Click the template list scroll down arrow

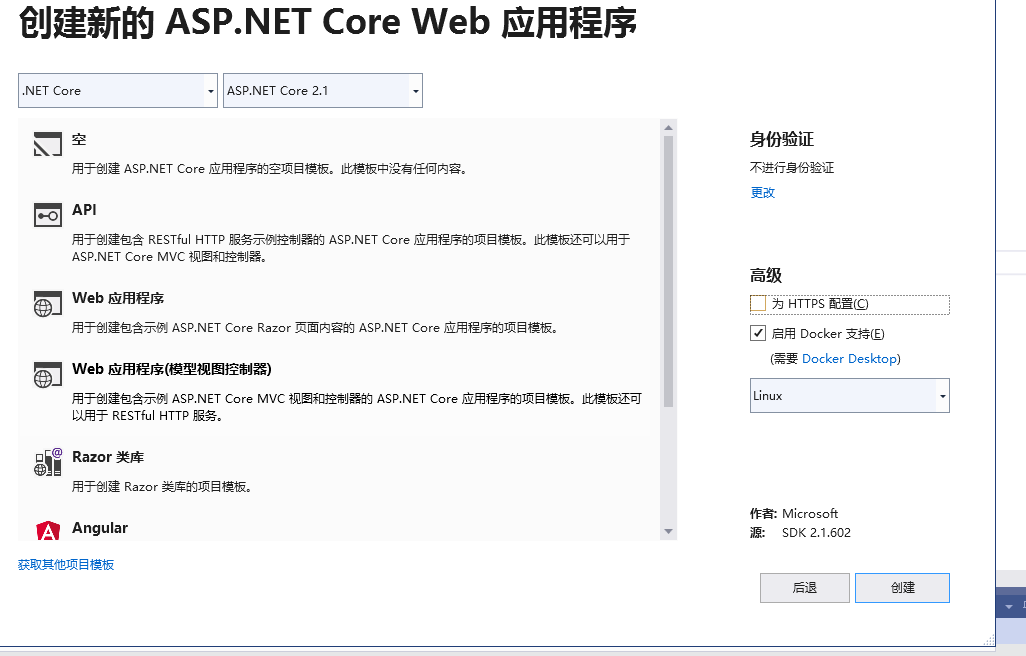coord(668,532)
